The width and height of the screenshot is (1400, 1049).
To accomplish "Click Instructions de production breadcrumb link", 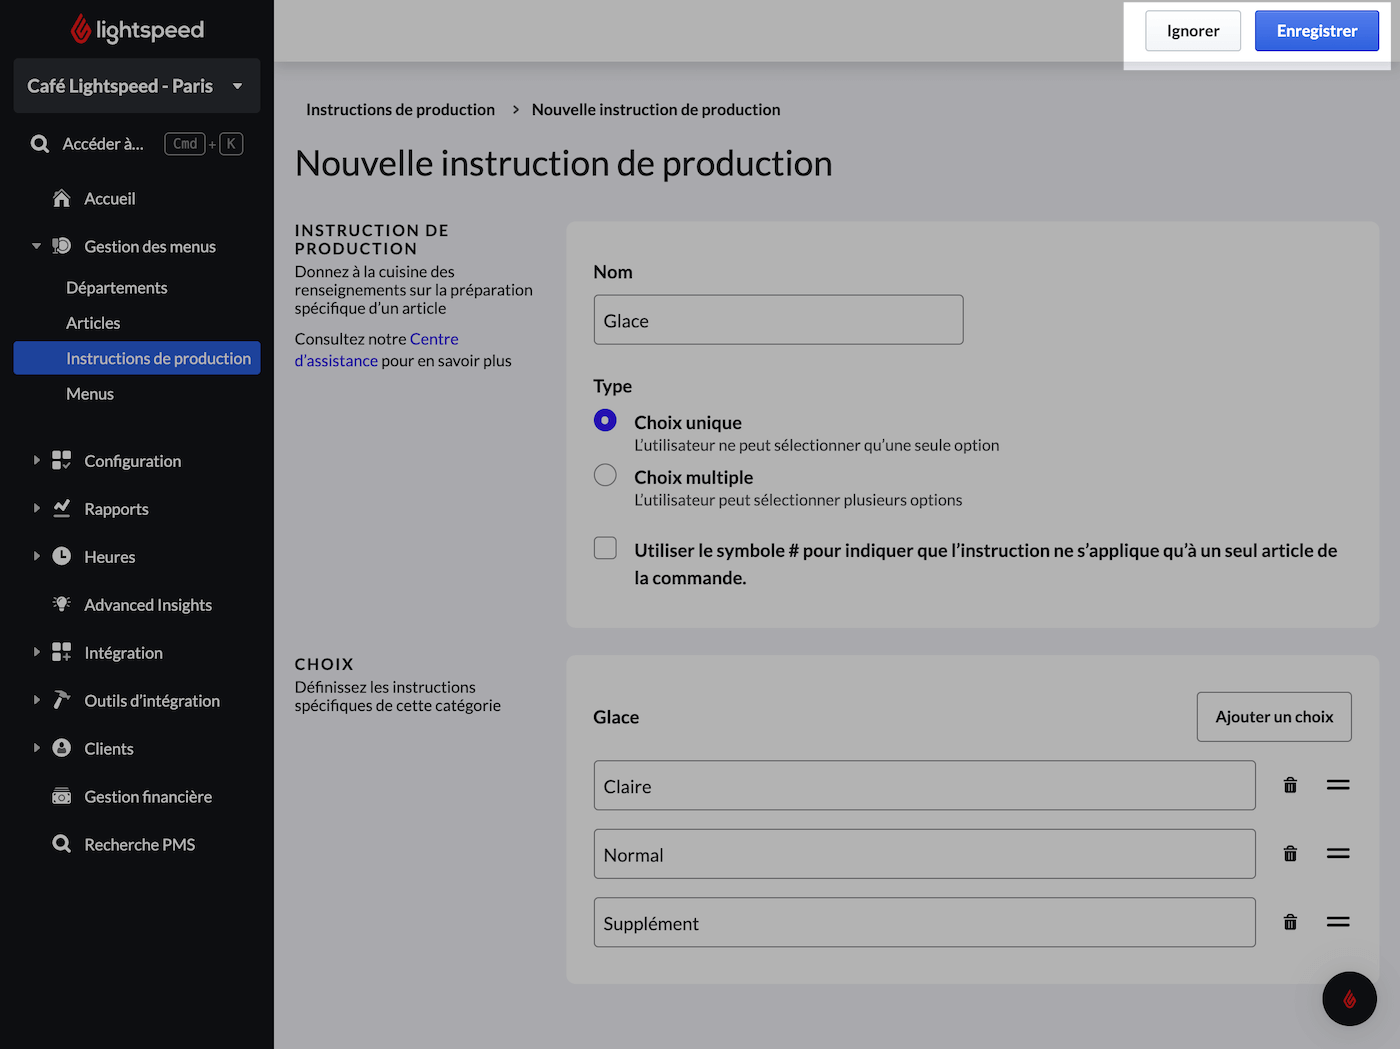I will click(400, 110).
